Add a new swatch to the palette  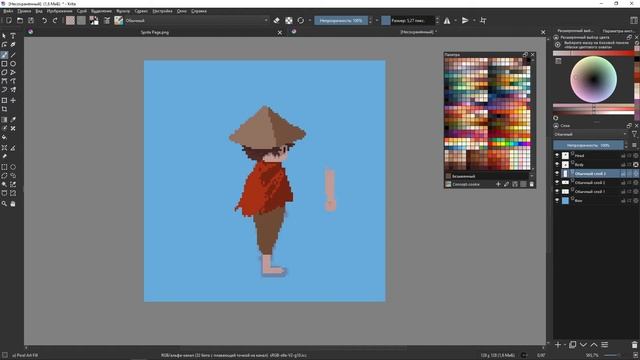pos(498,184)
